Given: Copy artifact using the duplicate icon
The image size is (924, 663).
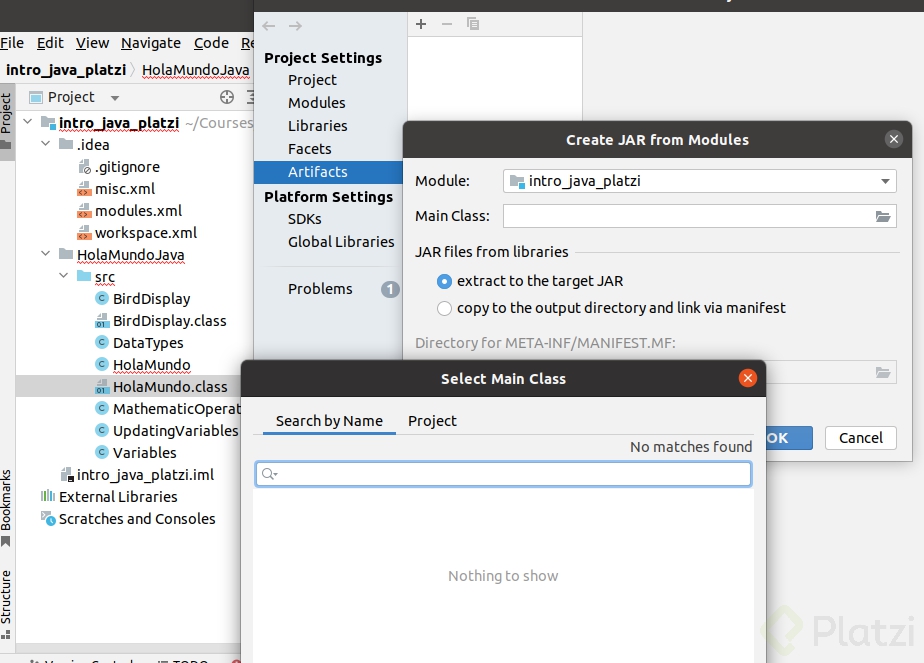Looking at the screenshot, I should point(473,24).
